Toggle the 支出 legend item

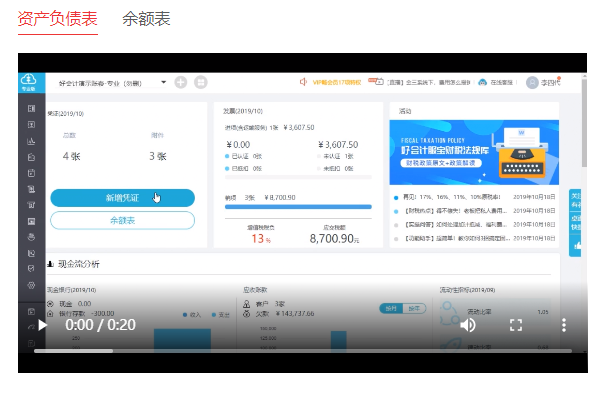221,315
